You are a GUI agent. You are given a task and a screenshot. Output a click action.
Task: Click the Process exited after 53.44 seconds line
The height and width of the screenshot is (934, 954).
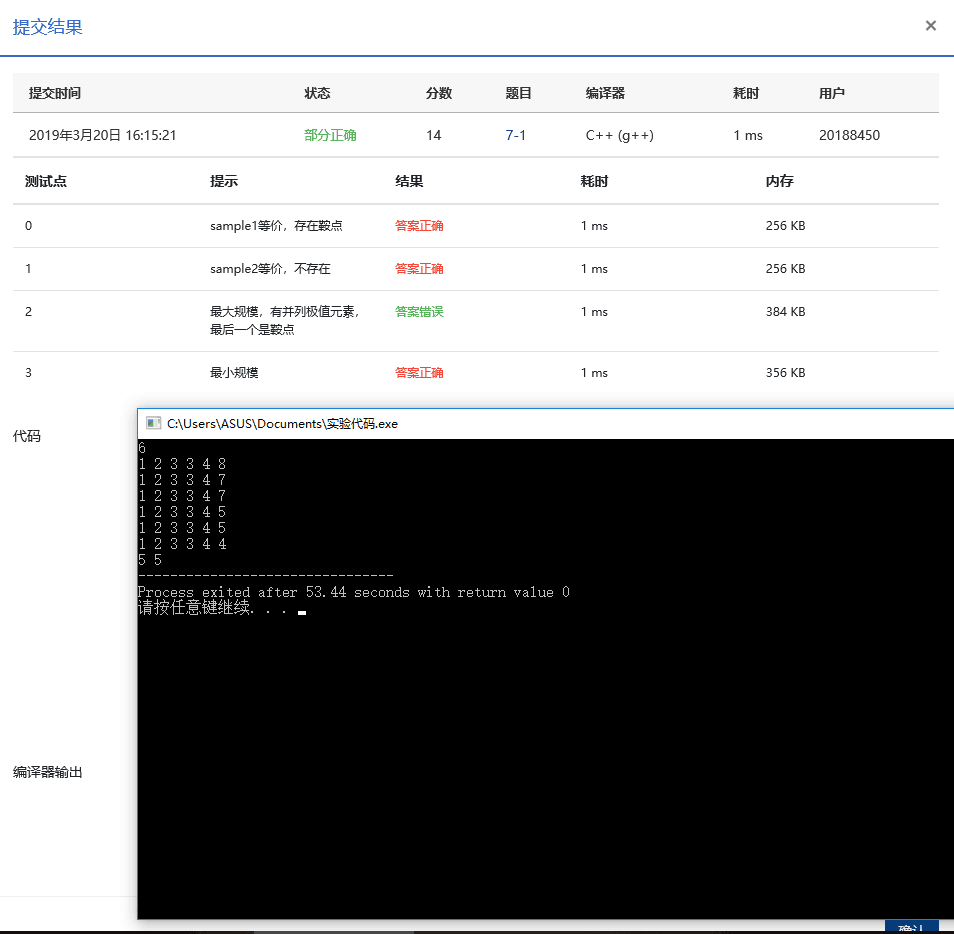coord(354,592)
